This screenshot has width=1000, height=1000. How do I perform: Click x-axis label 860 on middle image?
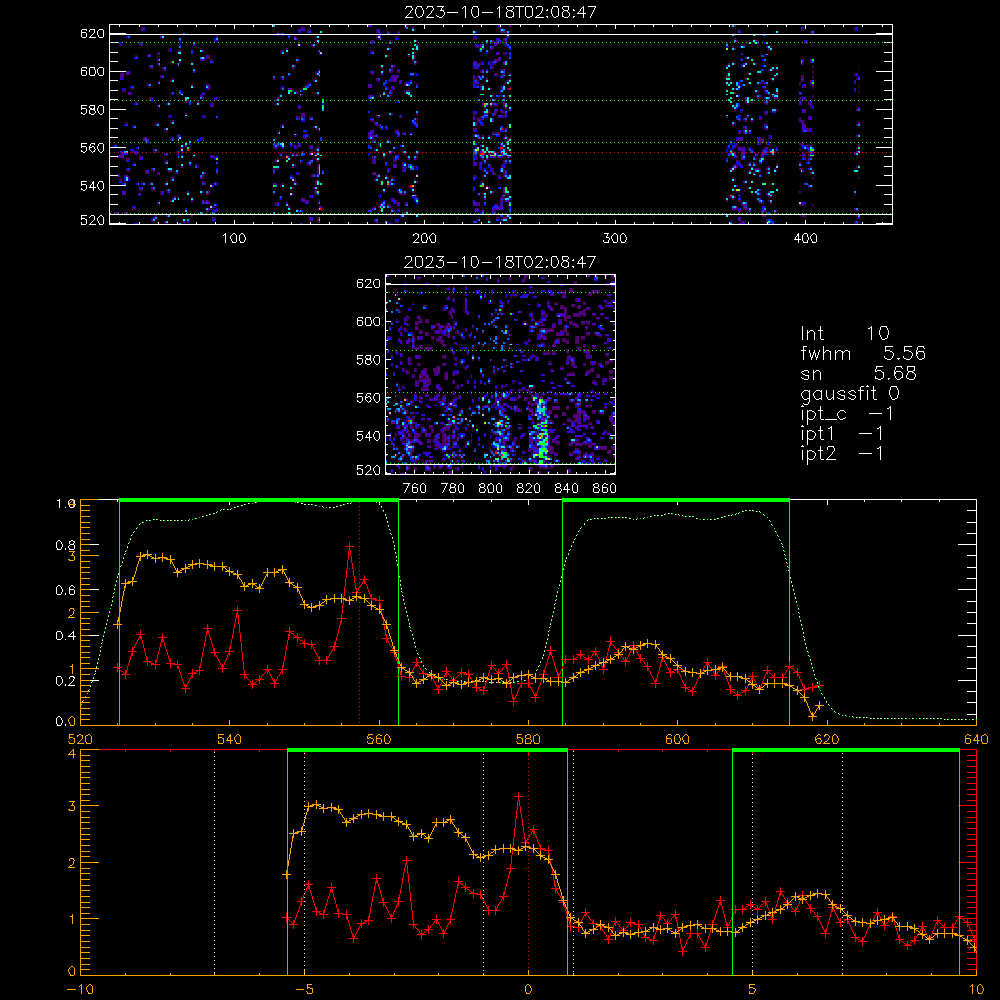[605, 489]
